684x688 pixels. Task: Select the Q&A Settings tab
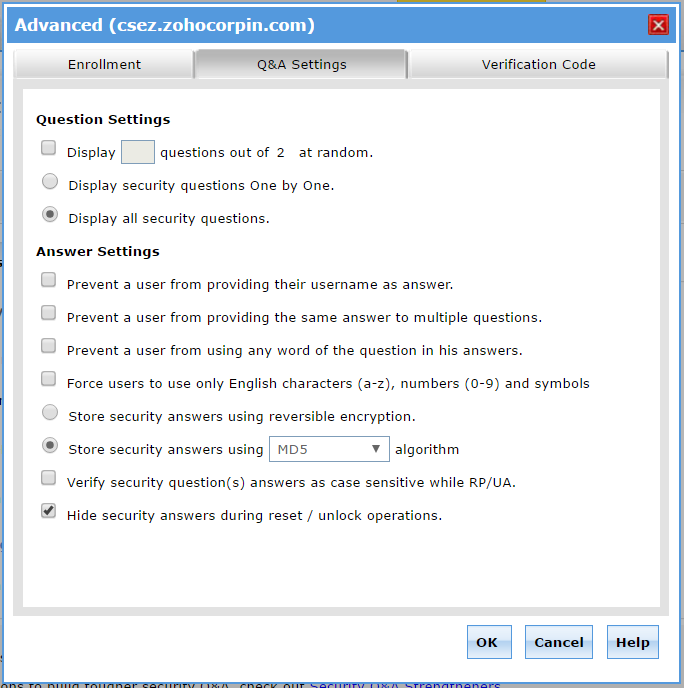(301, 64)
